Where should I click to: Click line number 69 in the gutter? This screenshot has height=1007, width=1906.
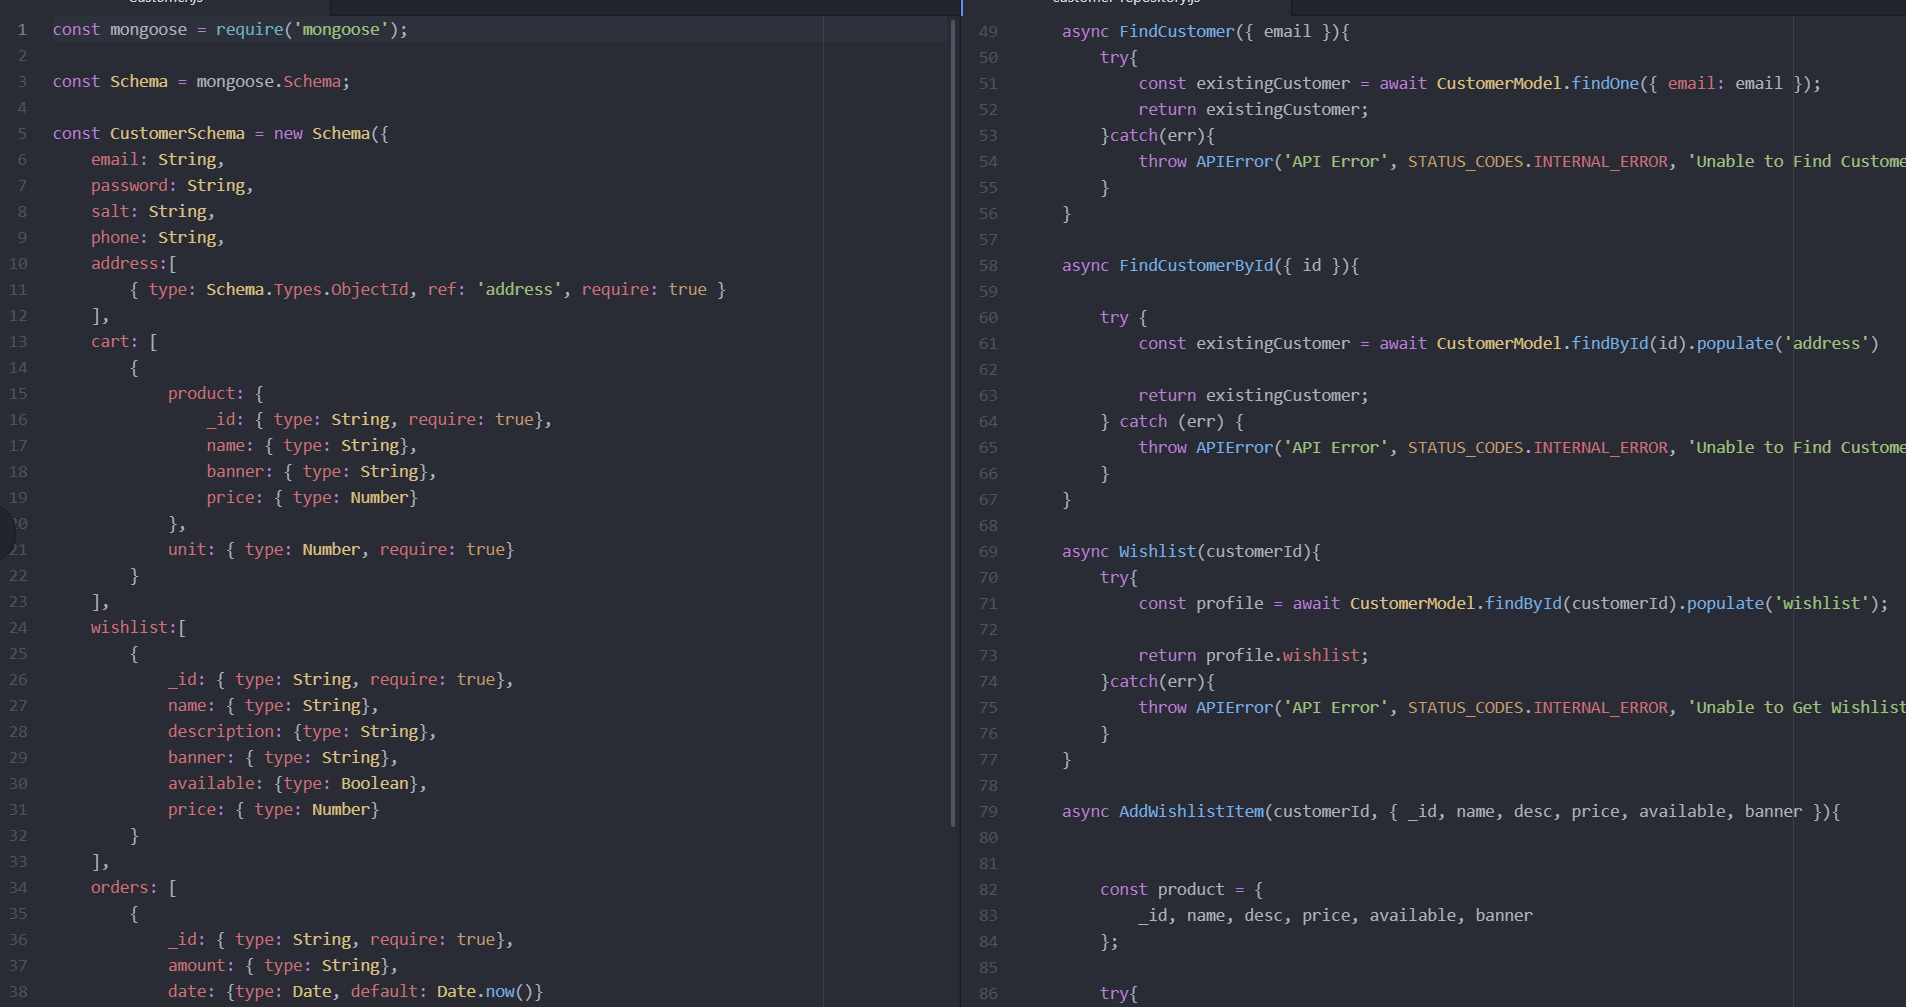pyautogui.click(x=988, y=551)
